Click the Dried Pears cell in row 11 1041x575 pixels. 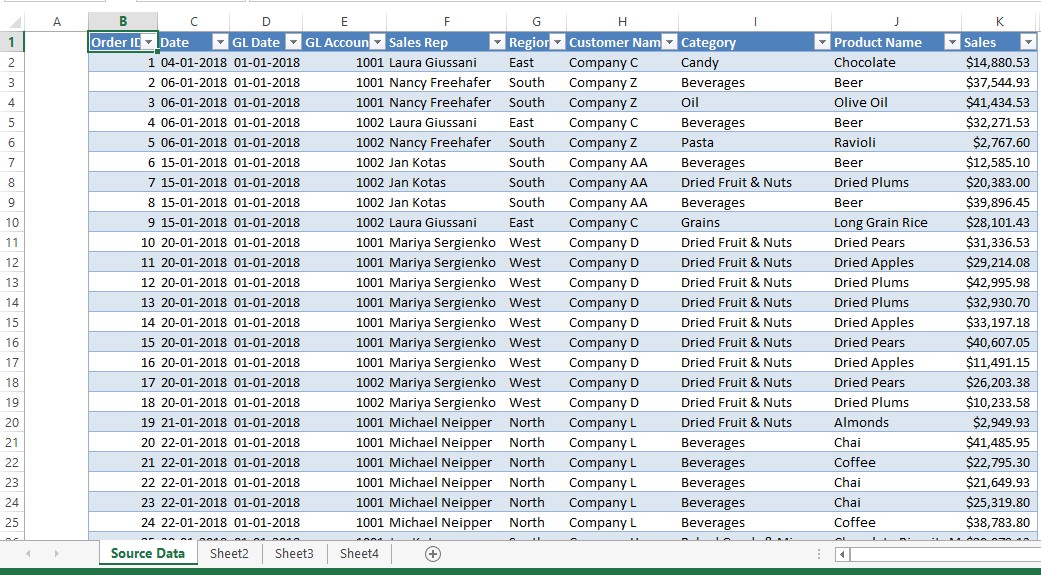coord(896,242)
